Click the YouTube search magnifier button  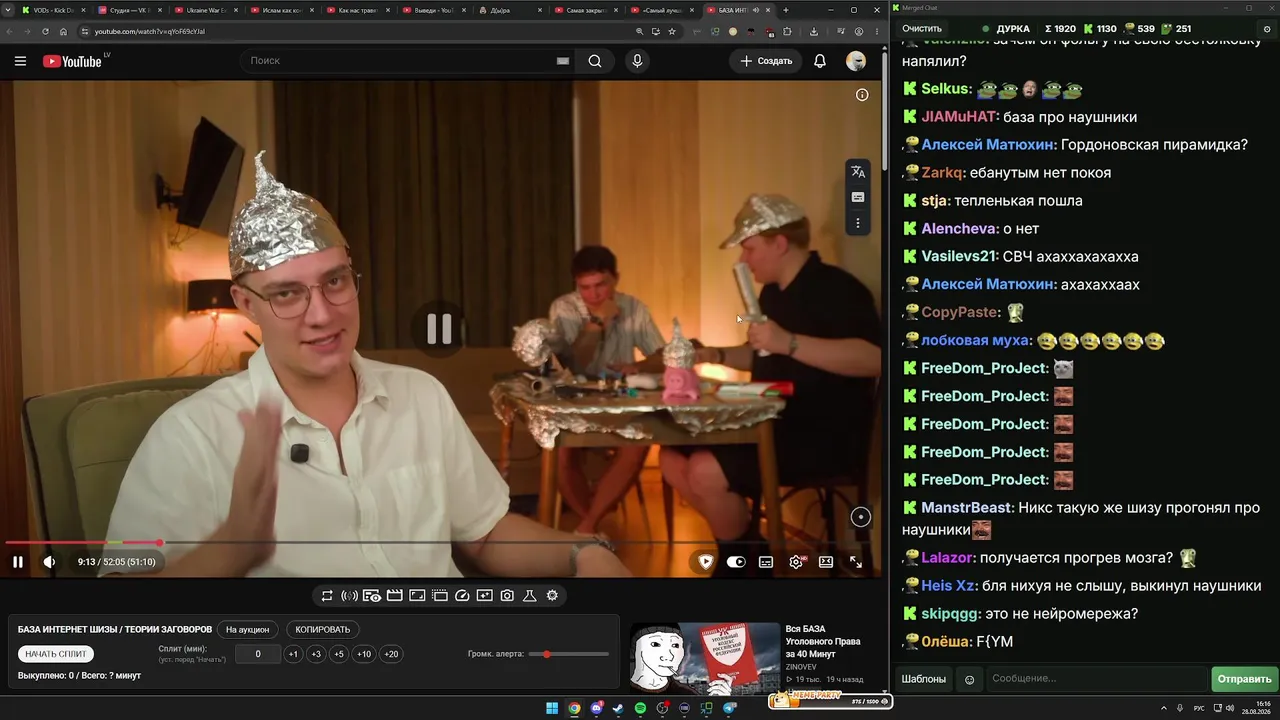(595, 61)
